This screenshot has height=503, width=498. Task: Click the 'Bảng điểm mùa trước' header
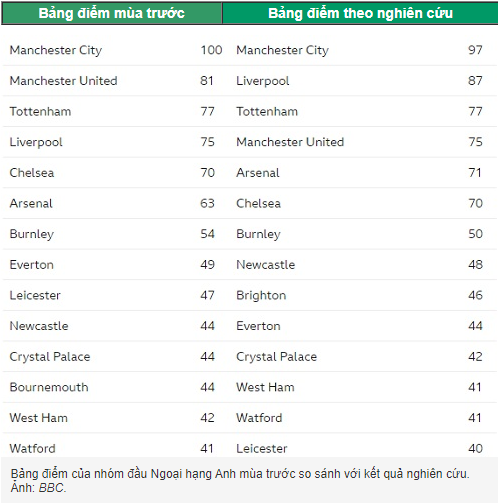click(x=111, y=13)
